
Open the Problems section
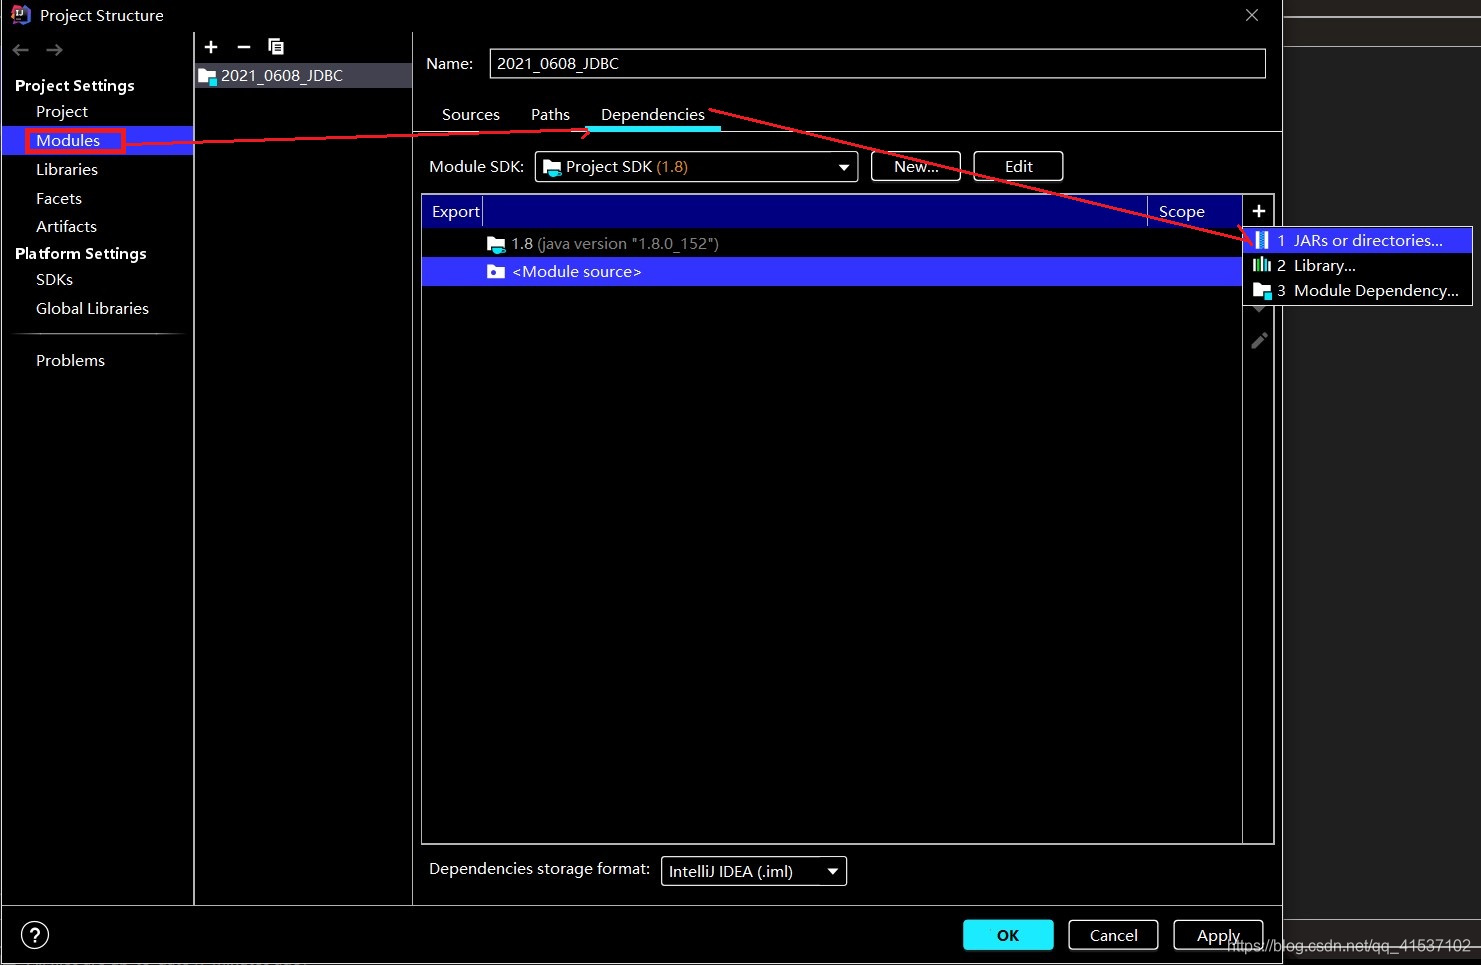click(x=70, y=360)
